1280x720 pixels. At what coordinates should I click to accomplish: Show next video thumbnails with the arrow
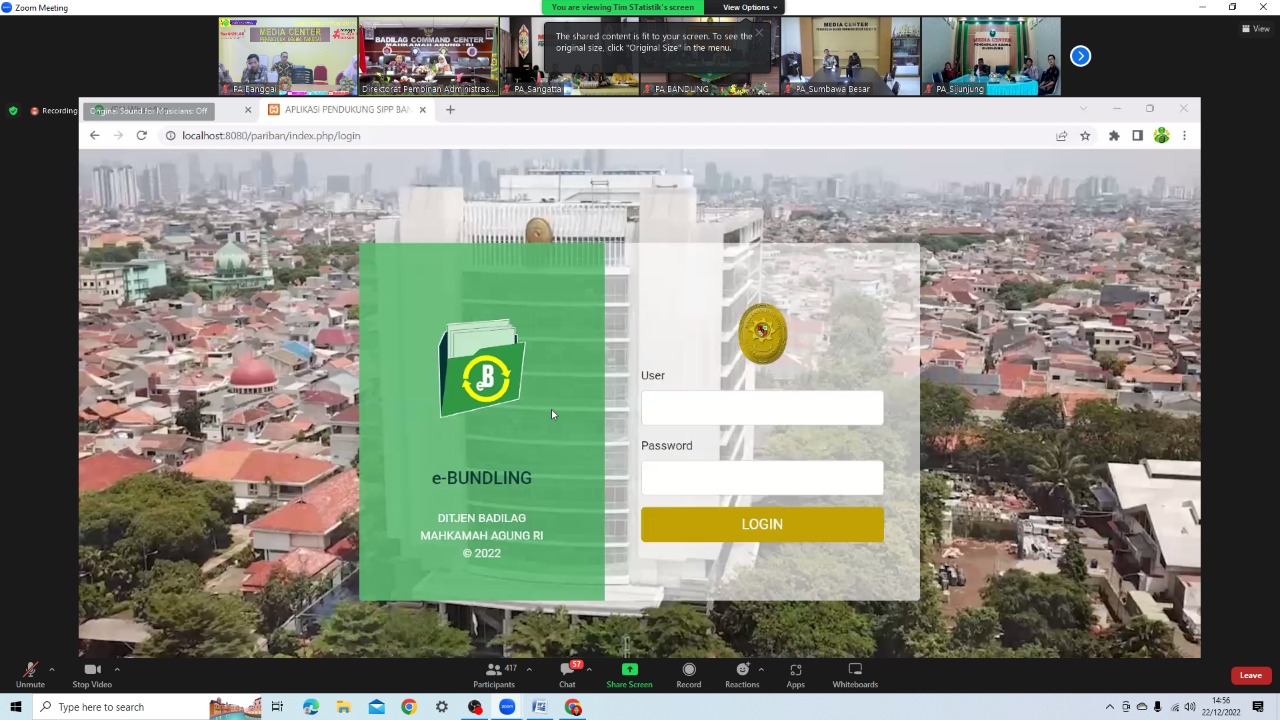click(1080, 56)
